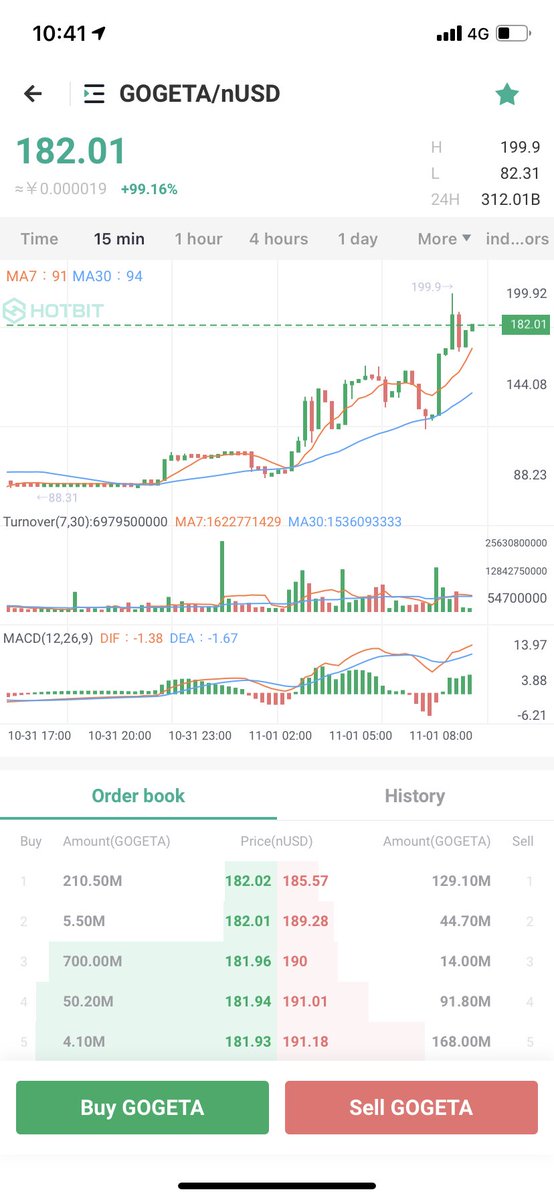Switch to the History tab
The image size is (554, 1200).
click(414, 796)
